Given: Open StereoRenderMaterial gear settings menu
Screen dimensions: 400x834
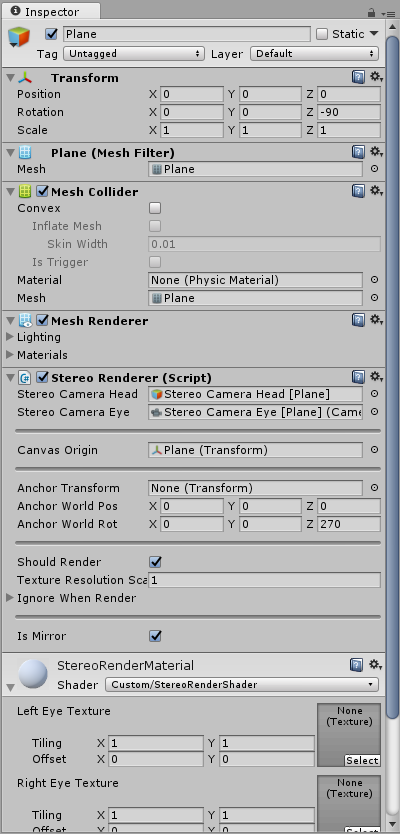Looking at the screenshot, I should [377, 664].
